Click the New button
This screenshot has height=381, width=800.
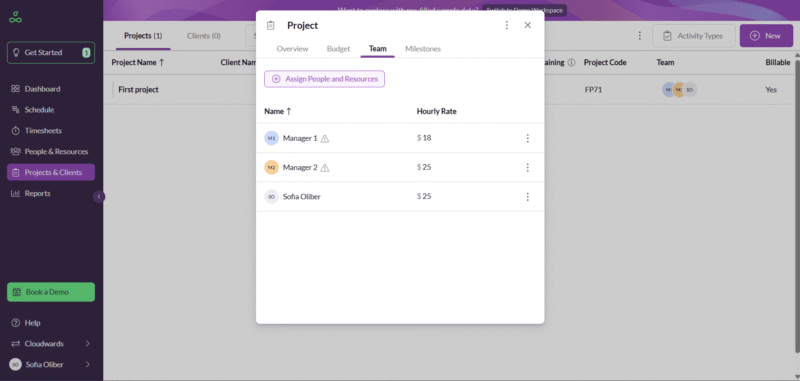tap(765, 36)
